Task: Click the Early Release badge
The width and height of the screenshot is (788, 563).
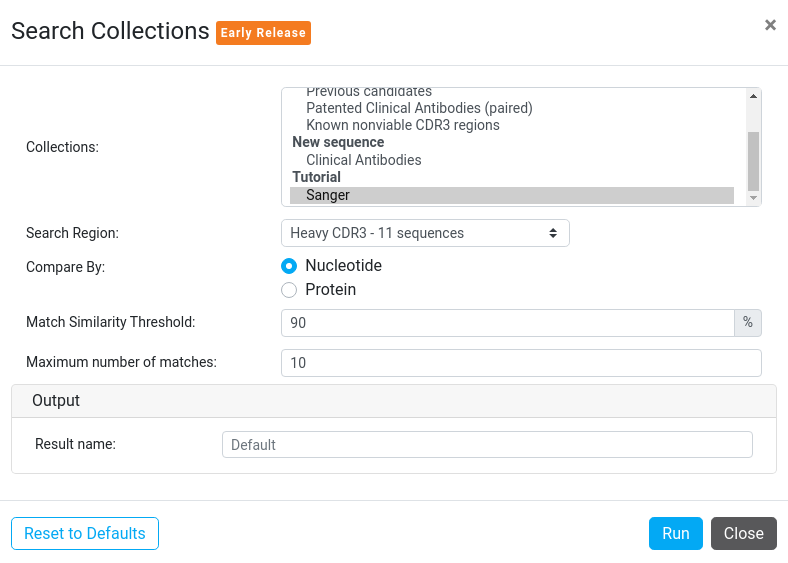Action: pos(263,33)
